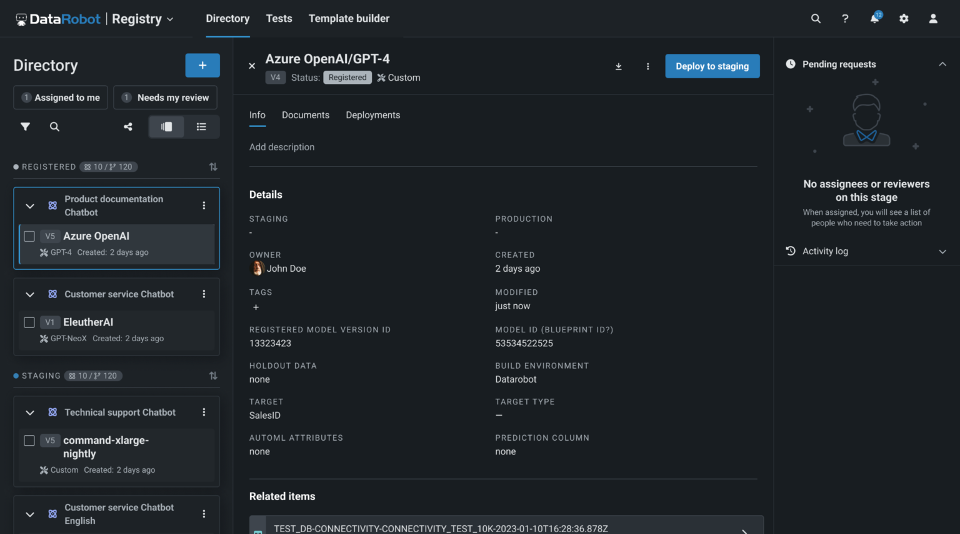The image size is (960, 534).
Task: Open the notifications bell
Action: 875,19
